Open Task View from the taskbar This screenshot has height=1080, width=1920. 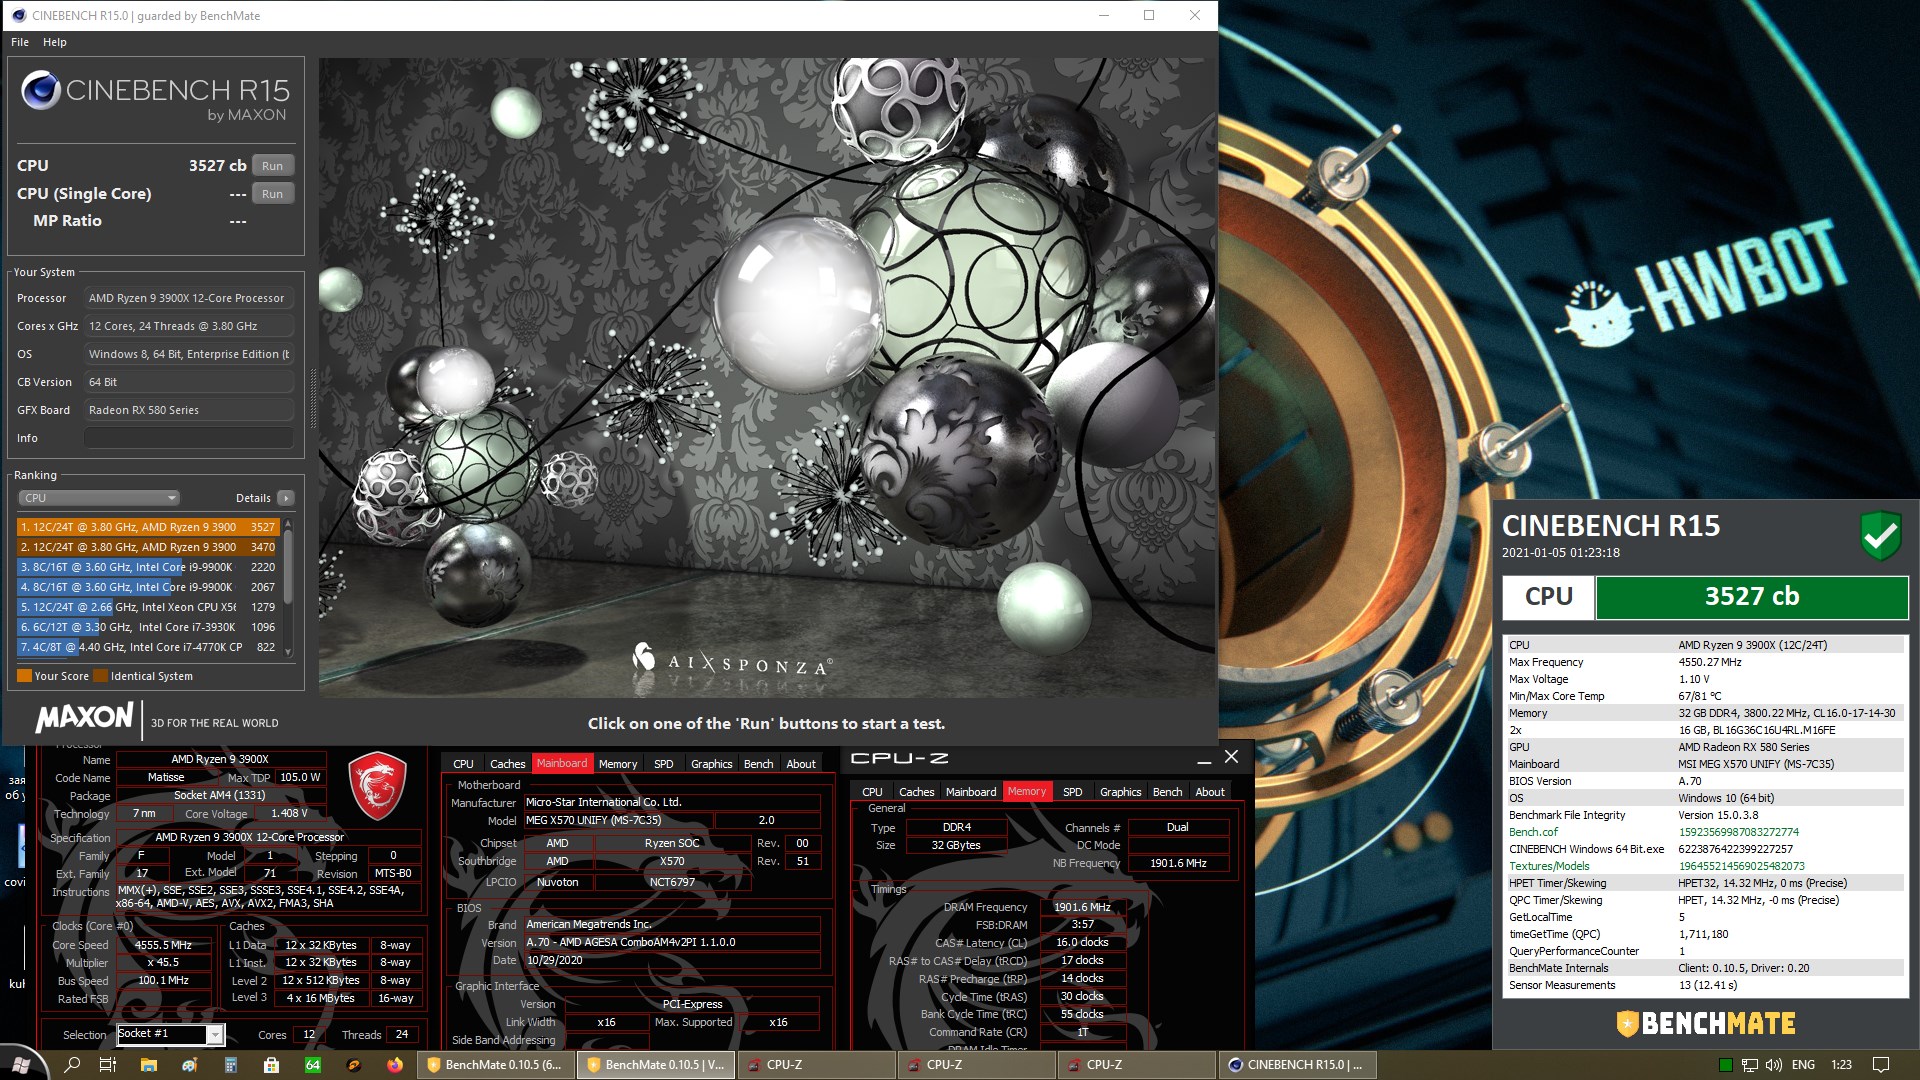pyautogui.click(x=108, y=1065)
